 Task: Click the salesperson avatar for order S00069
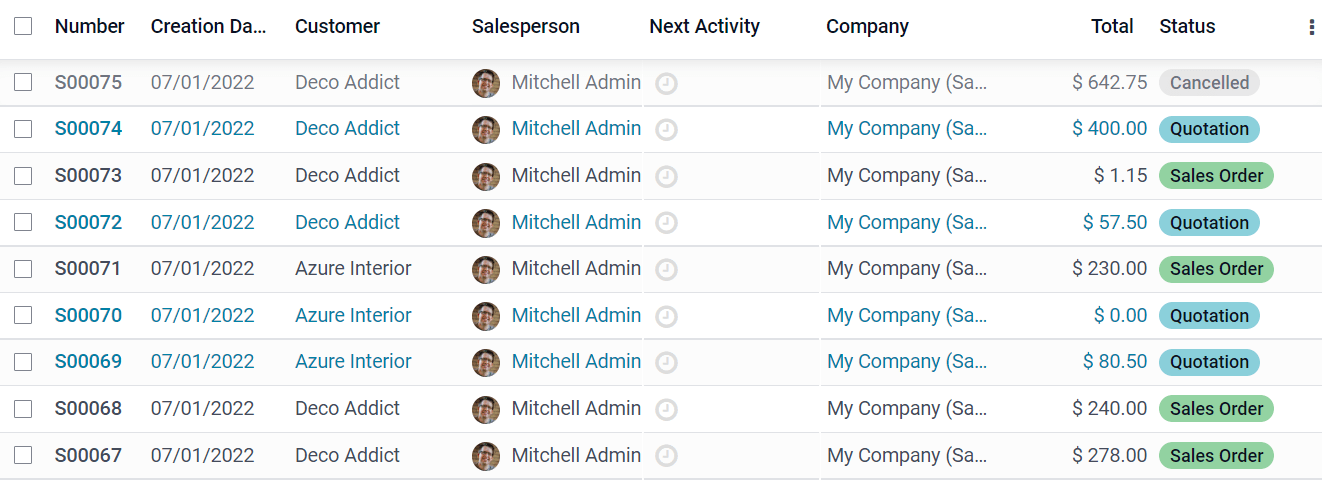coord(486,362)
